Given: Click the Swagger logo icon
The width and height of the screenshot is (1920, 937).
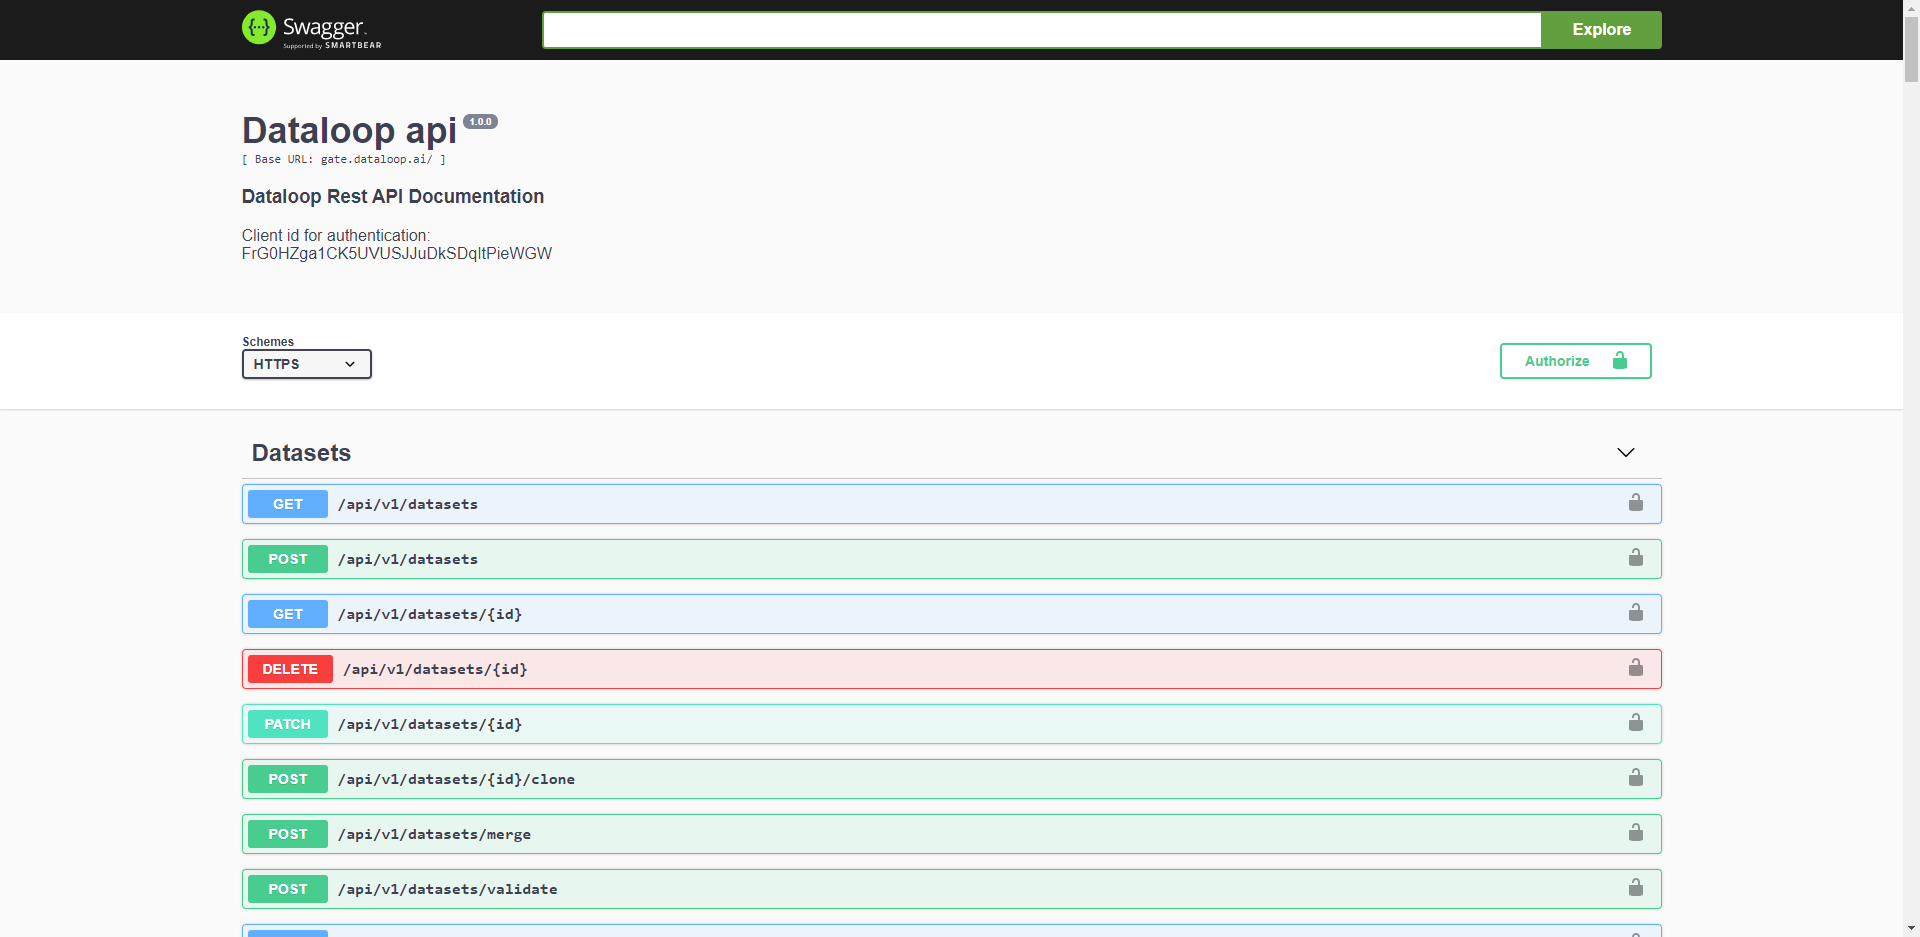Looking at the screenshot, I should 259,28.
